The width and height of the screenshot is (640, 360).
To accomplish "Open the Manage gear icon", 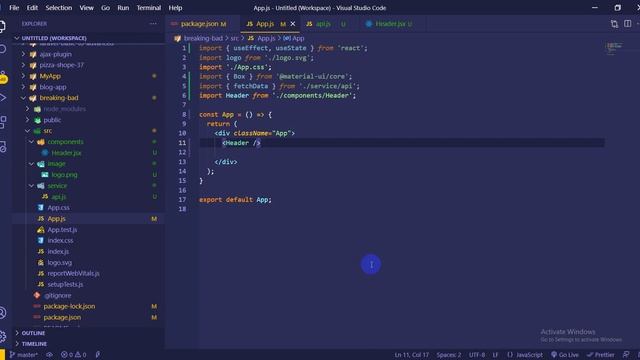I will click(3, 336).
